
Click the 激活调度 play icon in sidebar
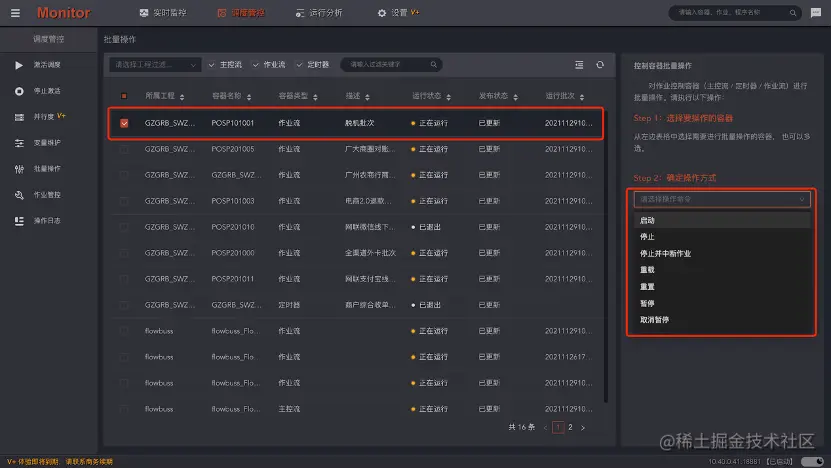point(19,65)
